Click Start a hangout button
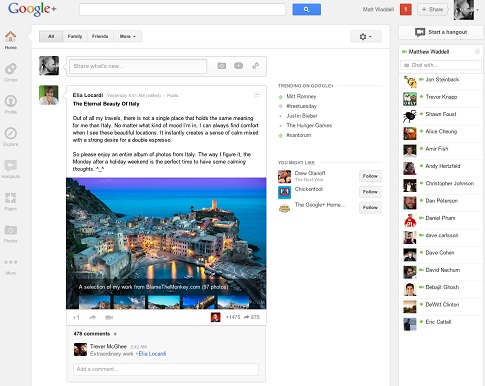The height and width of the screenshot is (386, 485). point(441,32)
